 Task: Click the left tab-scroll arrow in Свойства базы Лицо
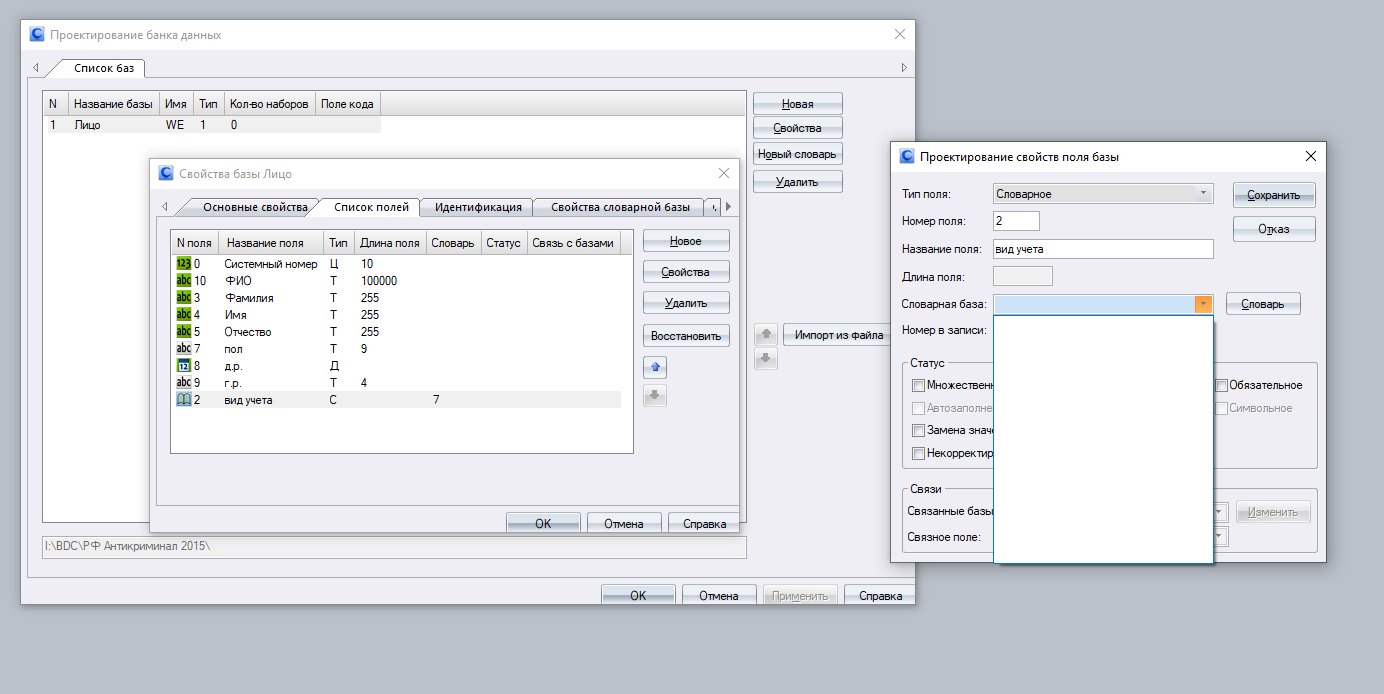coord(164,207)
